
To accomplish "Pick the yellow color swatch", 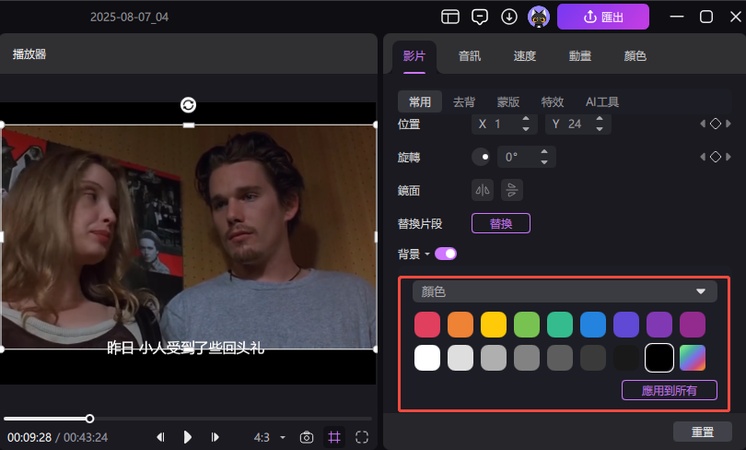I will tap(493, 324).
